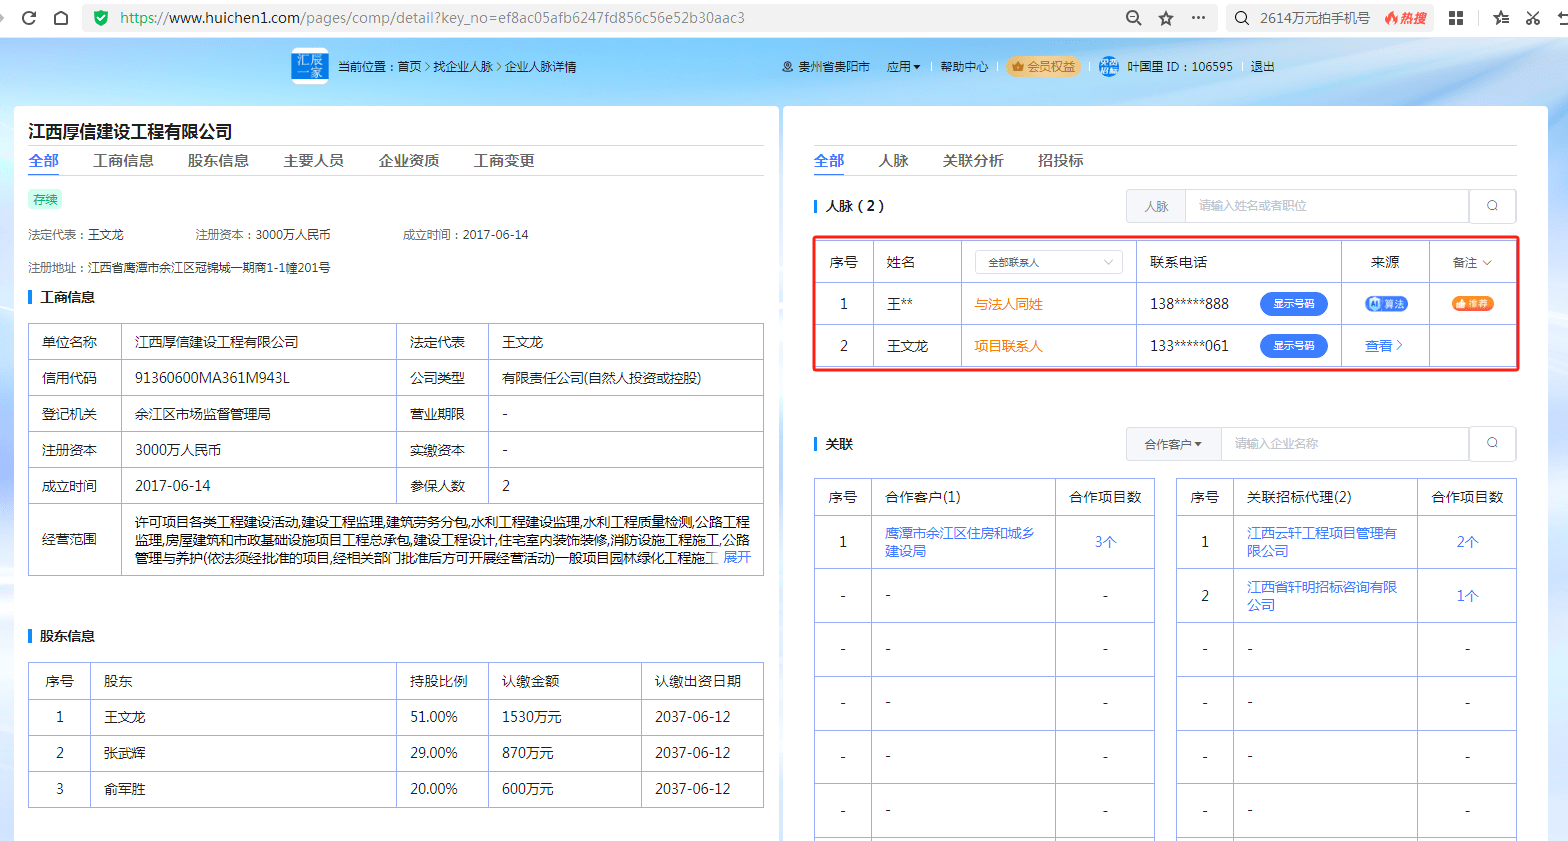Open zoom magnifier in address bar
The height and width of the screenshot is (841, 1568).
(x=1133, y=18)
